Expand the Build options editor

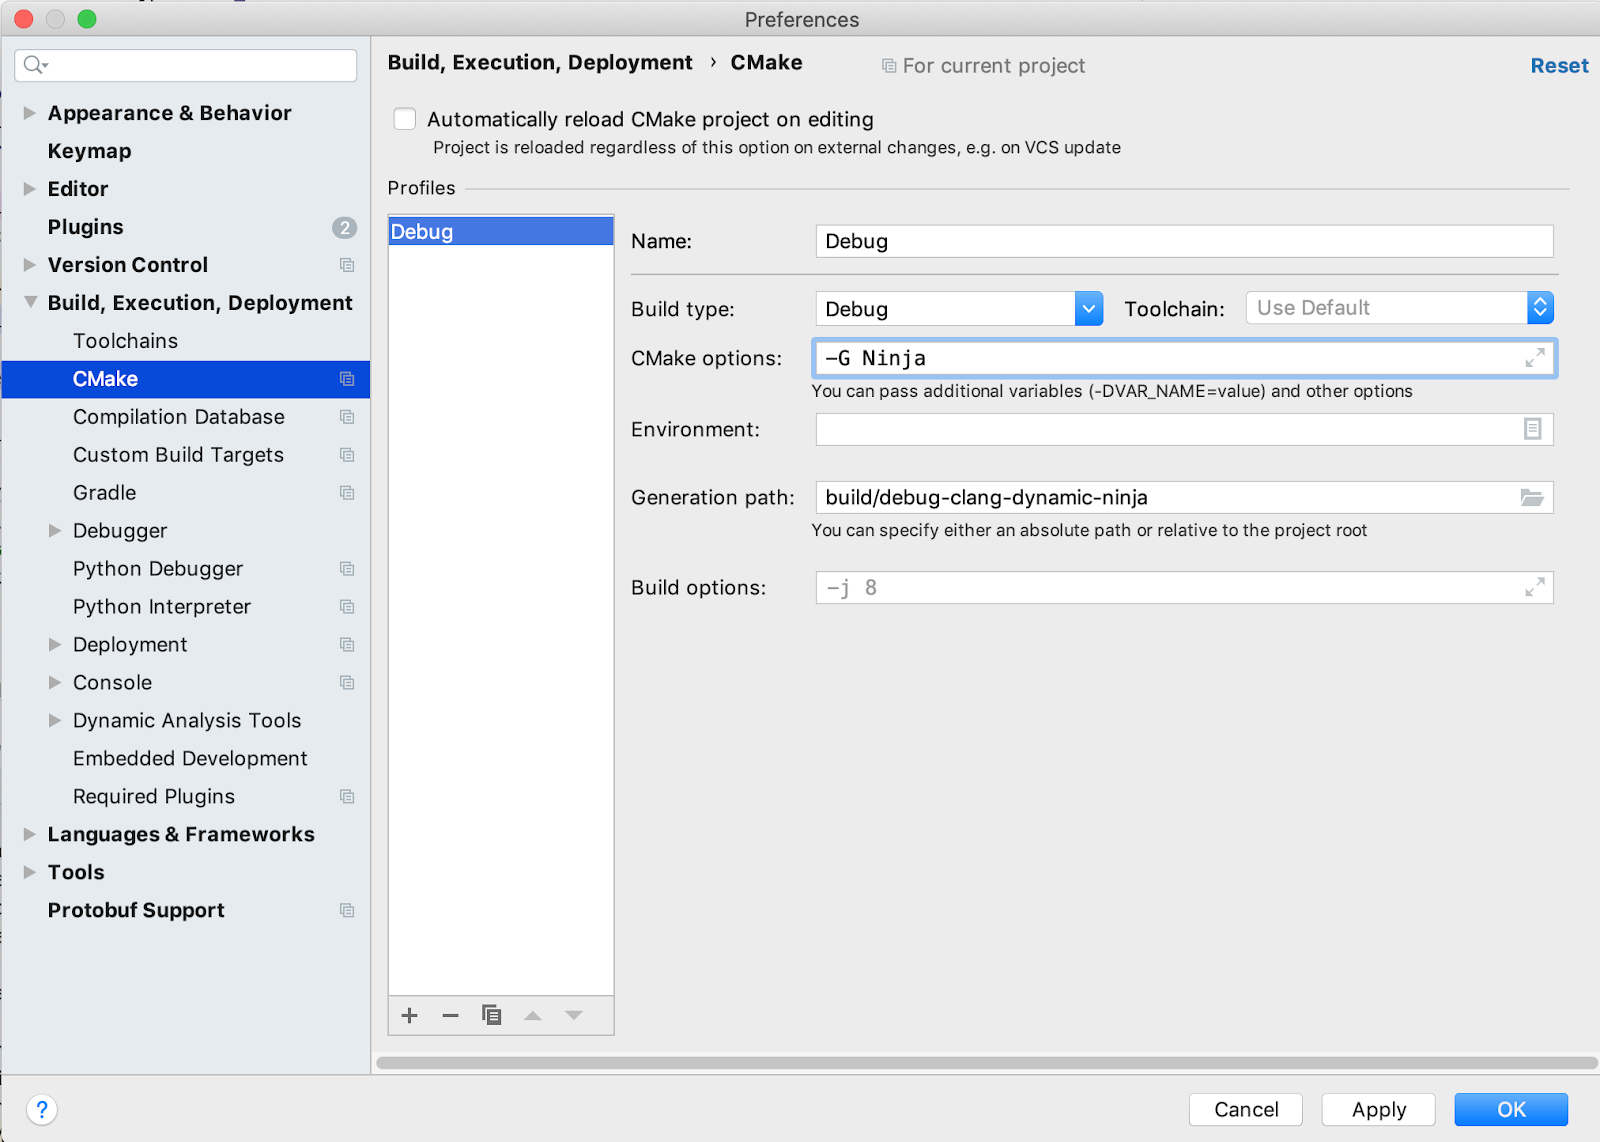point(1535,587)
